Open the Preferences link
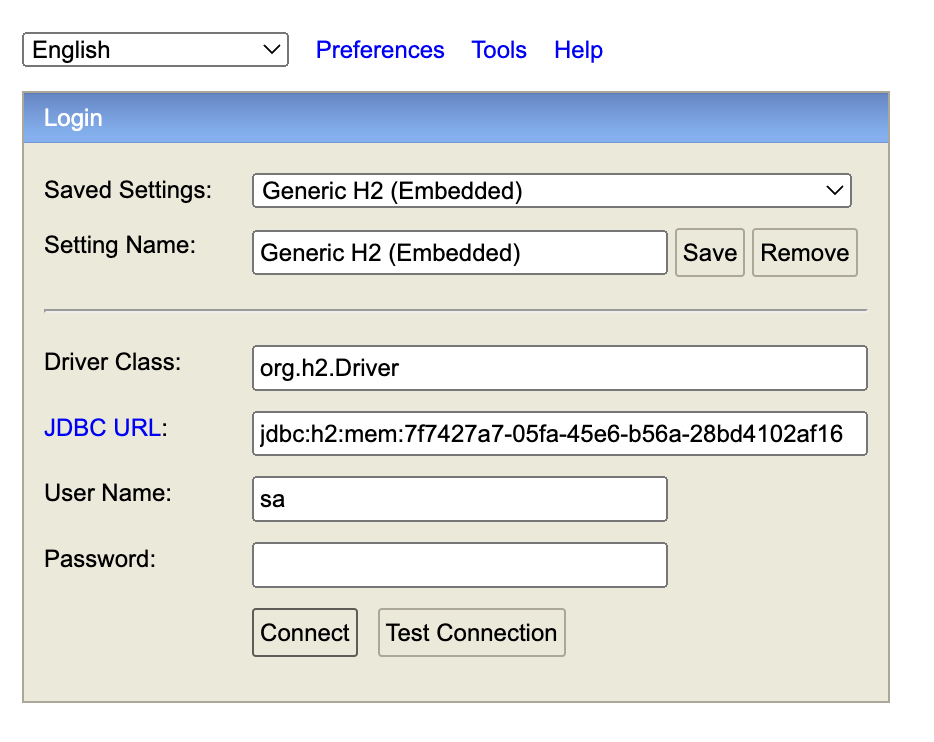This screenshot has height=742, width=934. (x=380, y=50)
